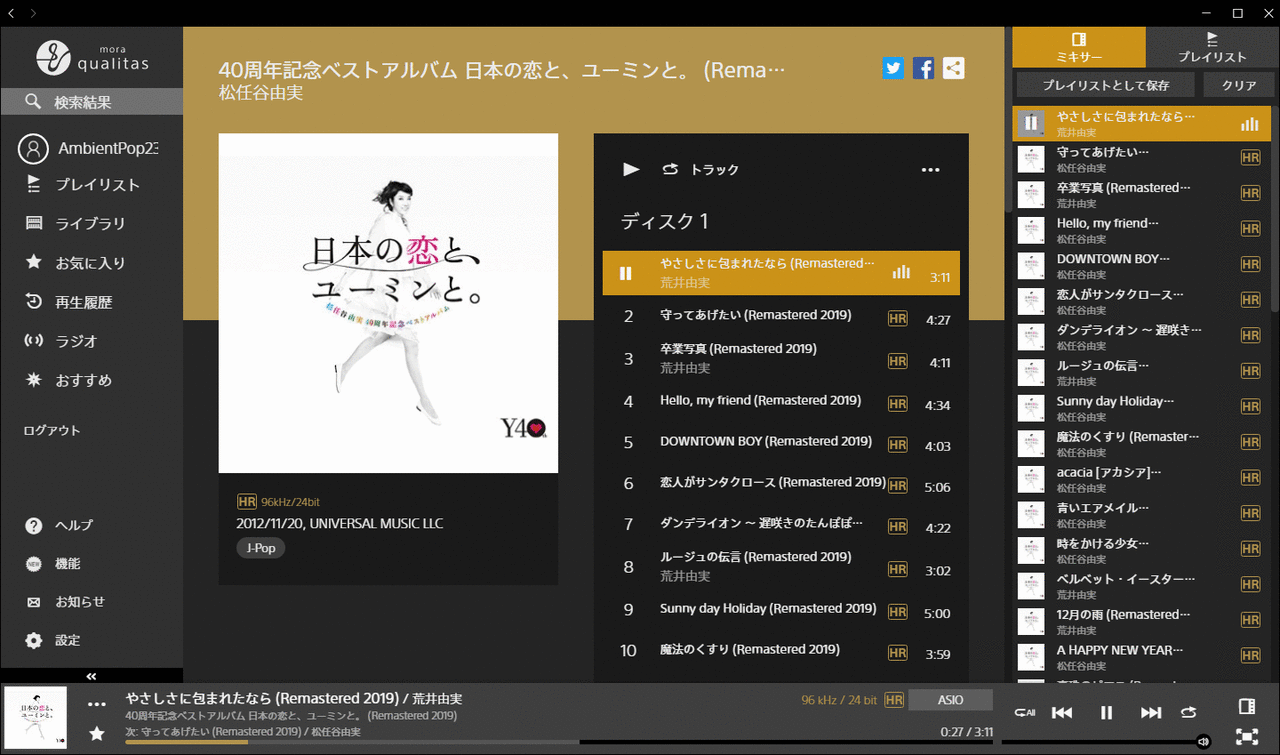
Task: Seek within the playback progress bar
Action: pos(560,742)
